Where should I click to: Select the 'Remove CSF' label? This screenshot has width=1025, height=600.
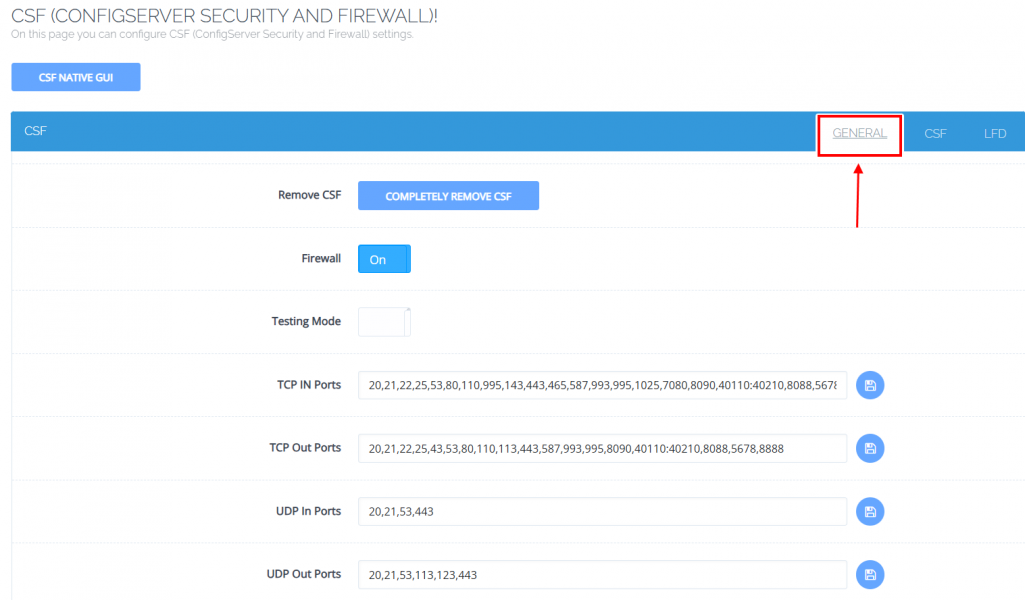(x=309, y=195)
